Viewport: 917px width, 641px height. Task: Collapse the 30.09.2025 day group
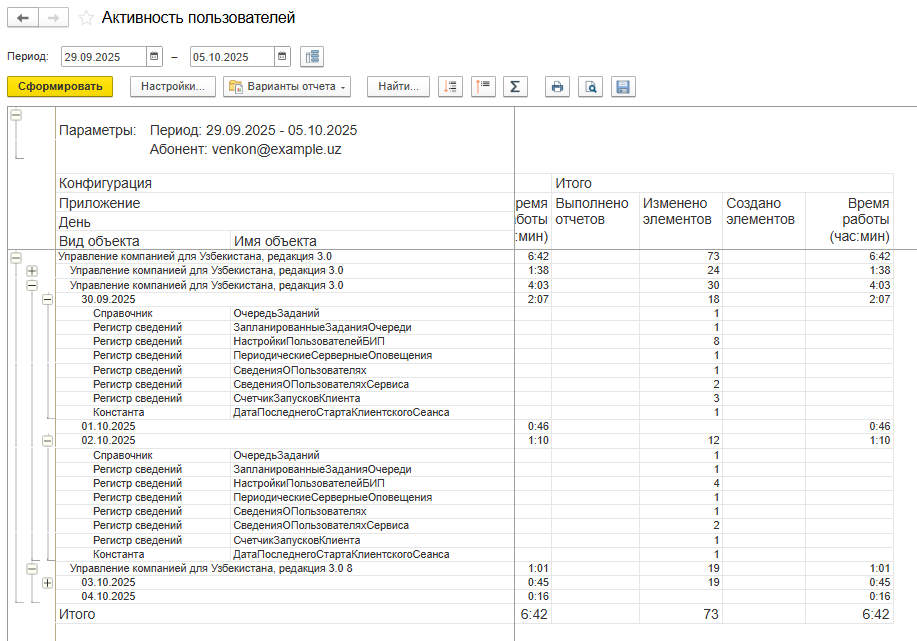(47, 299)
